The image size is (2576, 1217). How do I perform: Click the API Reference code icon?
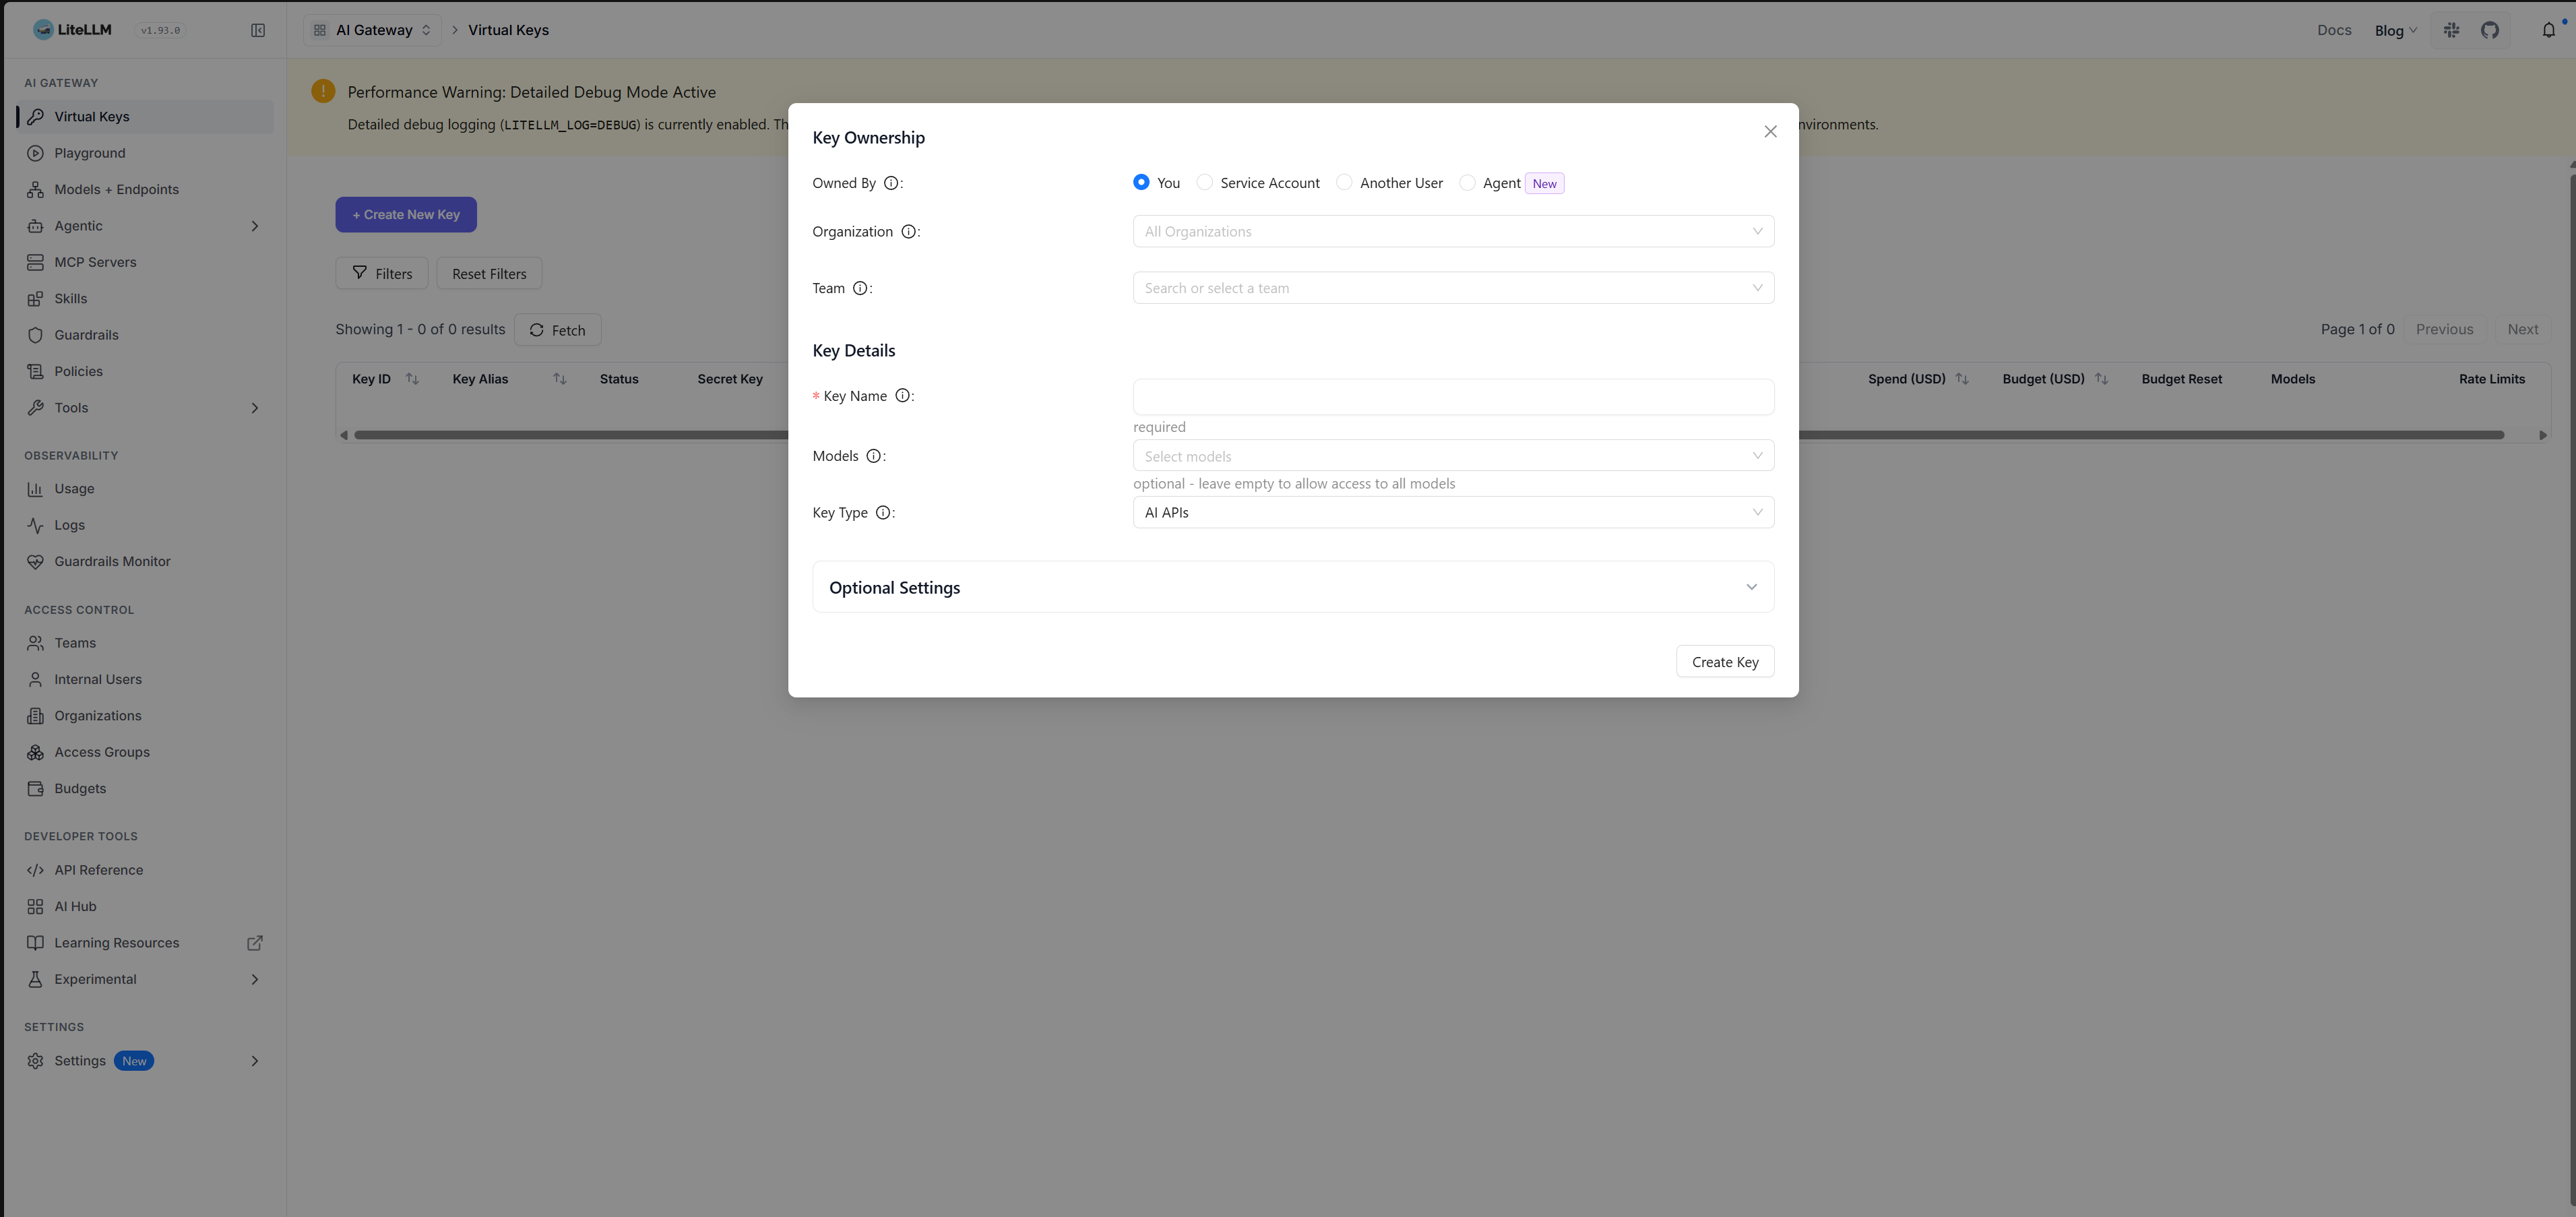(x=35, y=870)
